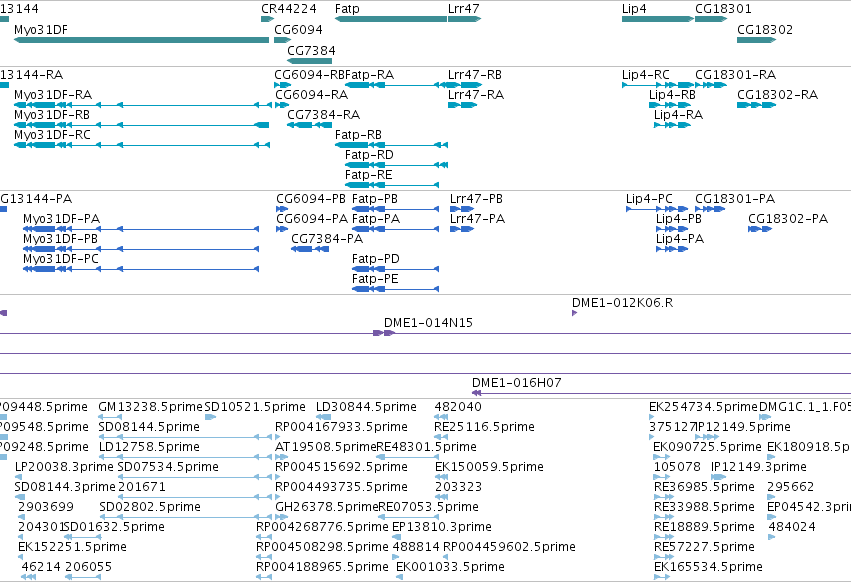Select the CG18301 gene label
The image size is (851, 582).
[x=723, y=9]
